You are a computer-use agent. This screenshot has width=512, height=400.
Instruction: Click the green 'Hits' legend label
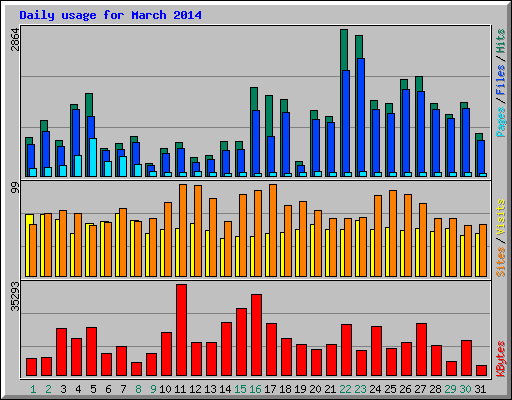(501, 41)
